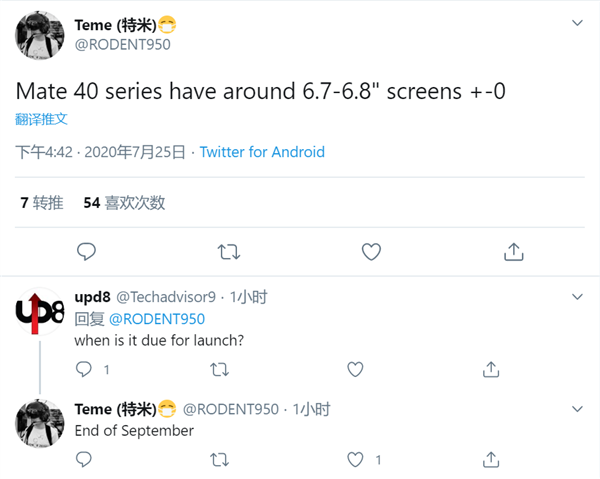600x479 pixels.
Task: Open Teme's profile avatar on main tweet
Action: click(x=40, y=36)
